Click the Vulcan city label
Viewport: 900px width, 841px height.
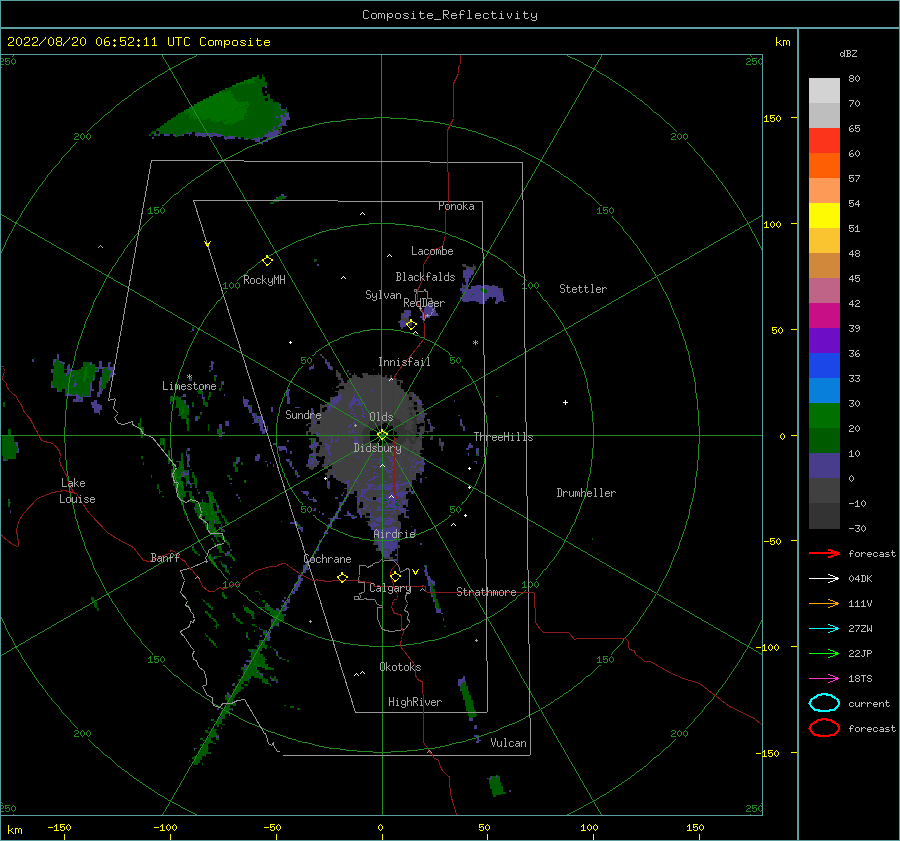coord(508,743)
